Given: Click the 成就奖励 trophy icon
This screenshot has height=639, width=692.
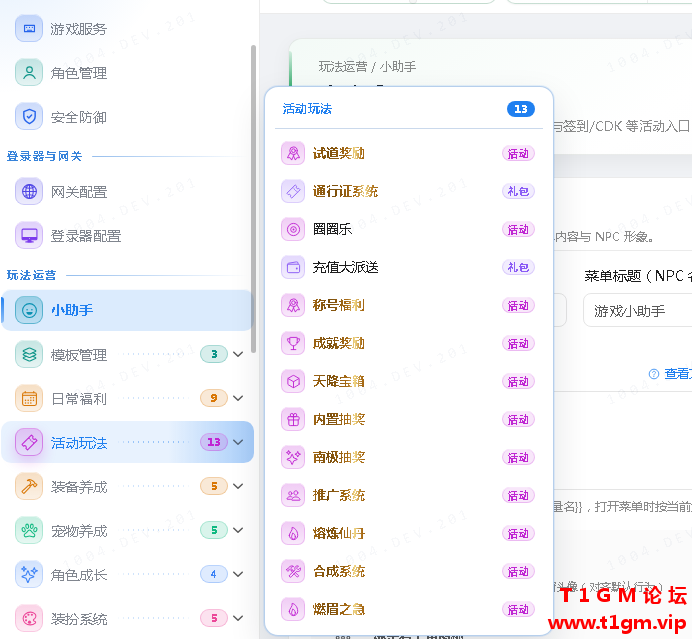Looking at the screenshot, I should click(293, 343).
